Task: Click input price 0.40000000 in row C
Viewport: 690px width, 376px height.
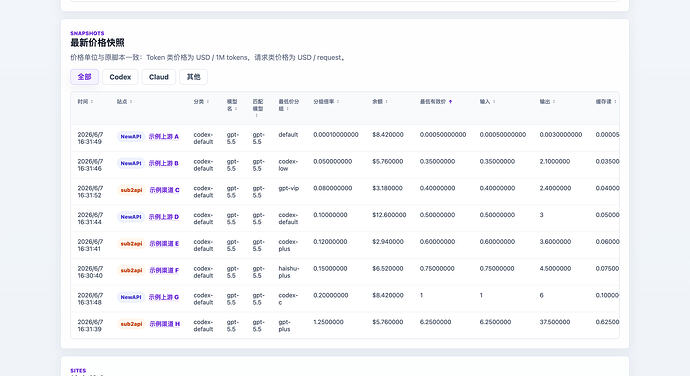Action: coord(497,188)
